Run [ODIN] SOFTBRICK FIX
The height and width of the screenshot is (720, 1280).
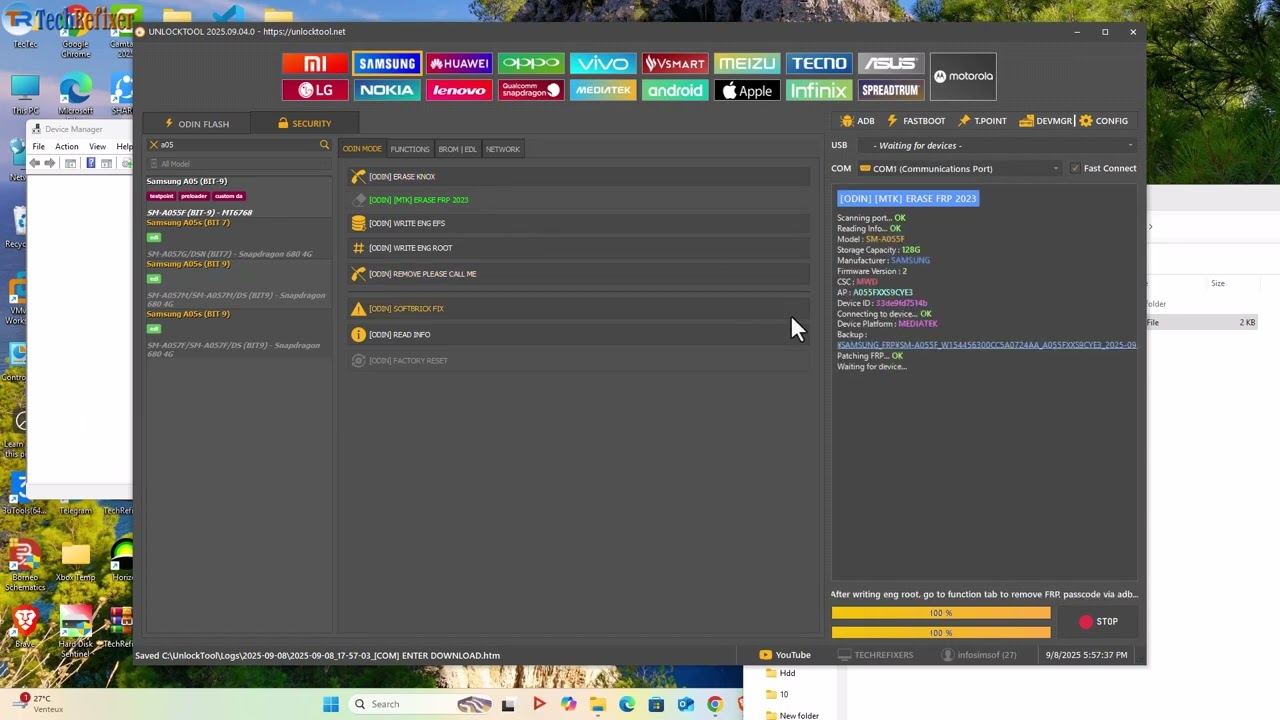(579, 309)
